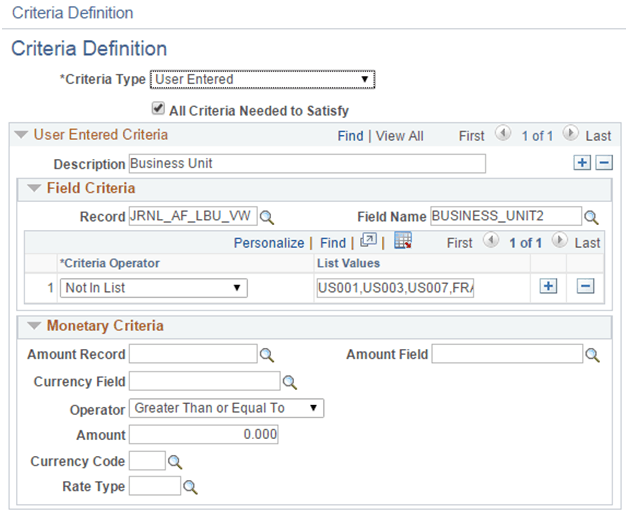Click Find link in User Entered Criteria

click(350, 136)
